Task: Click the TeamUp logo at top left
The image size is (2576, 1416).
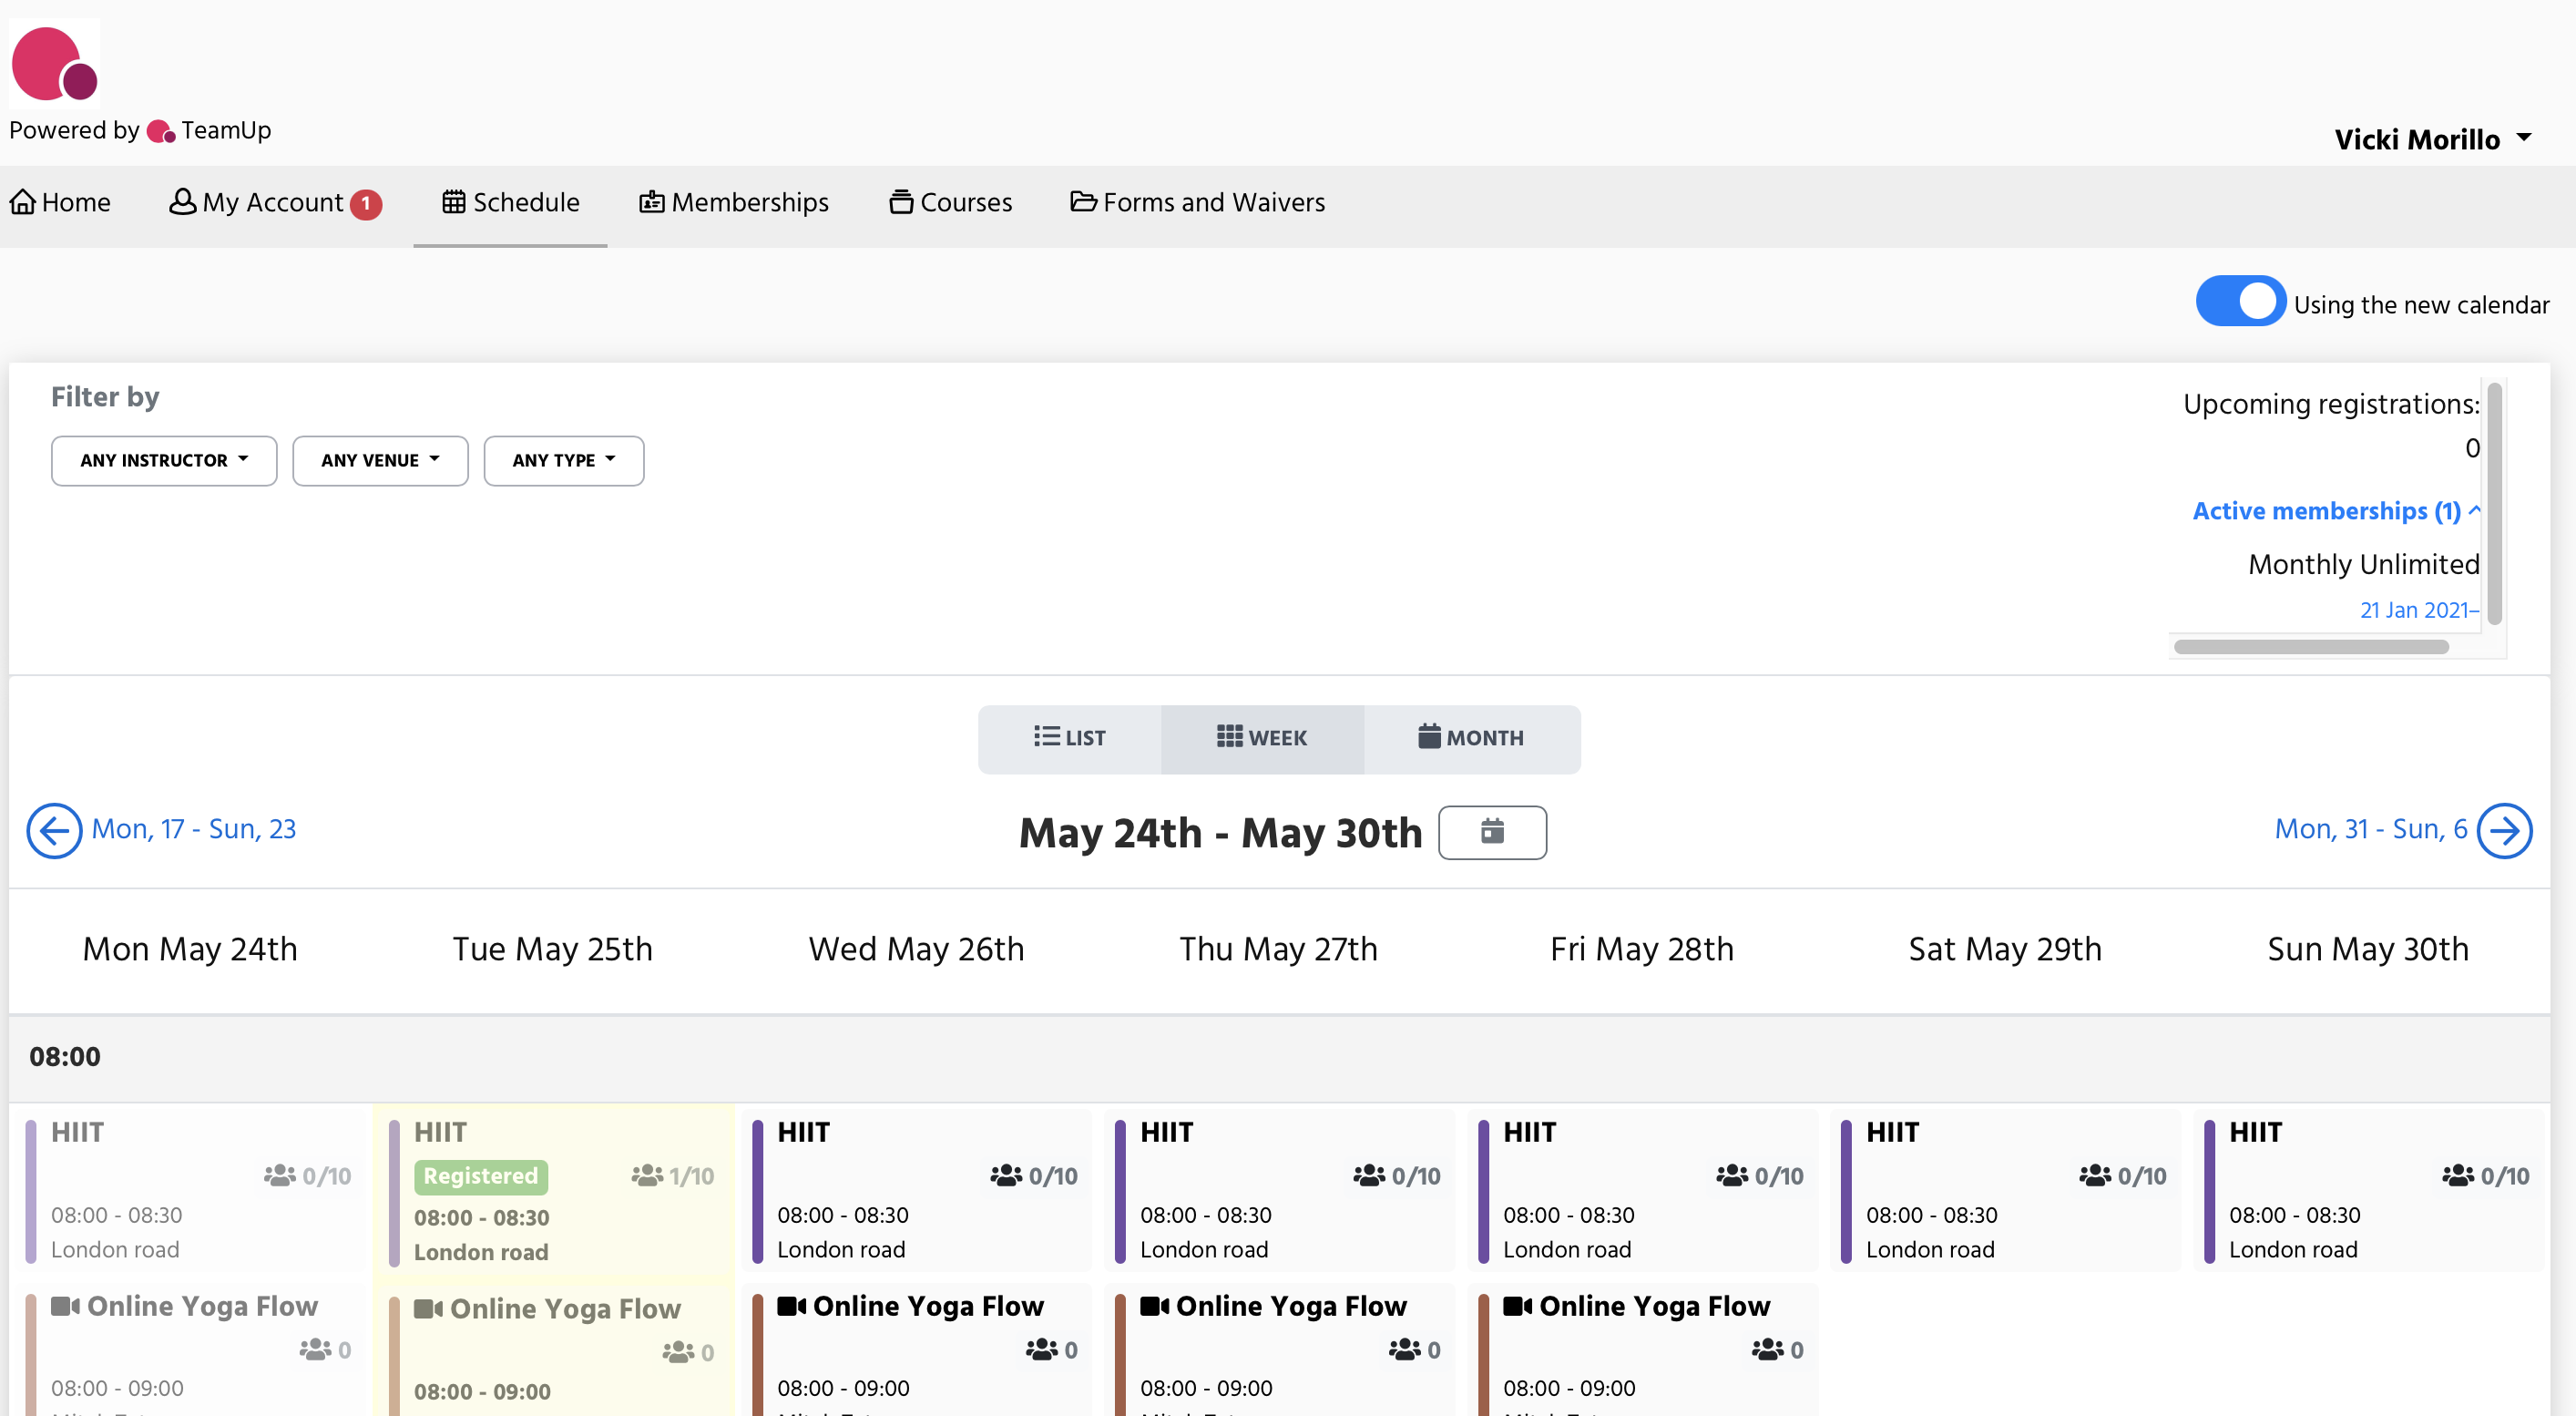Action: point(54,63)
